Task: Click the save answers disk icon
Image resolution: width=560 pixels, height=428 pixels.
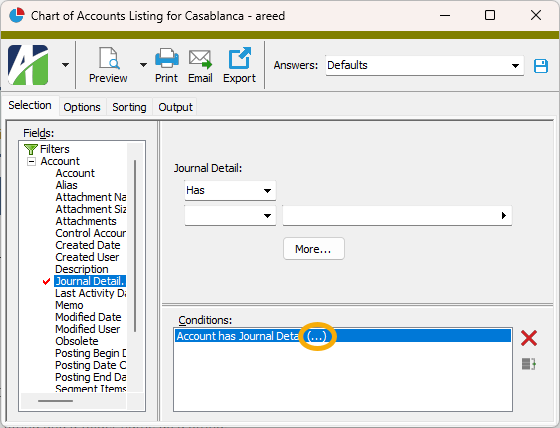Action: click(x=541, y=66)
